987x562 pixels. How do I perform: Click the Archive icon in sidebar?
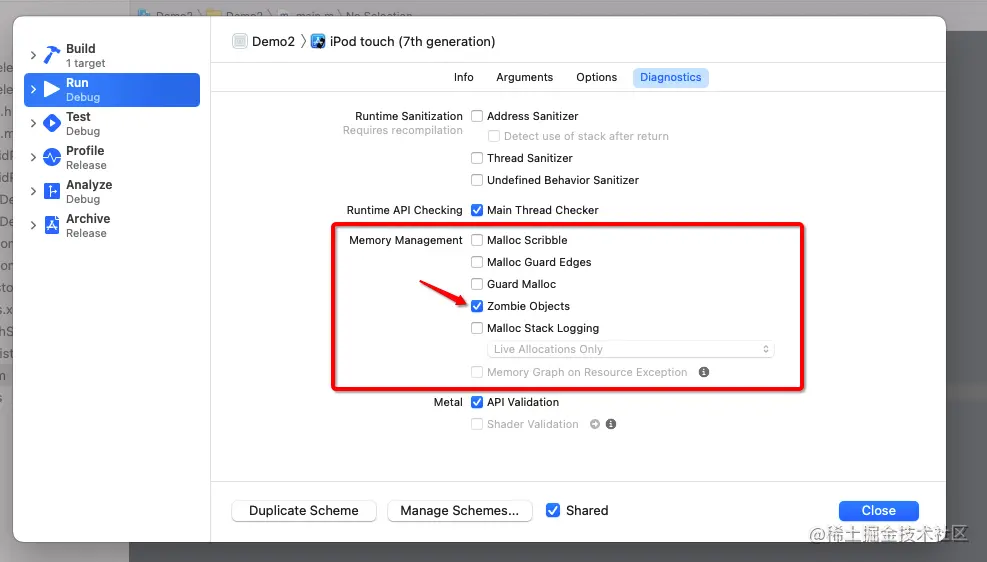[52, 225]
